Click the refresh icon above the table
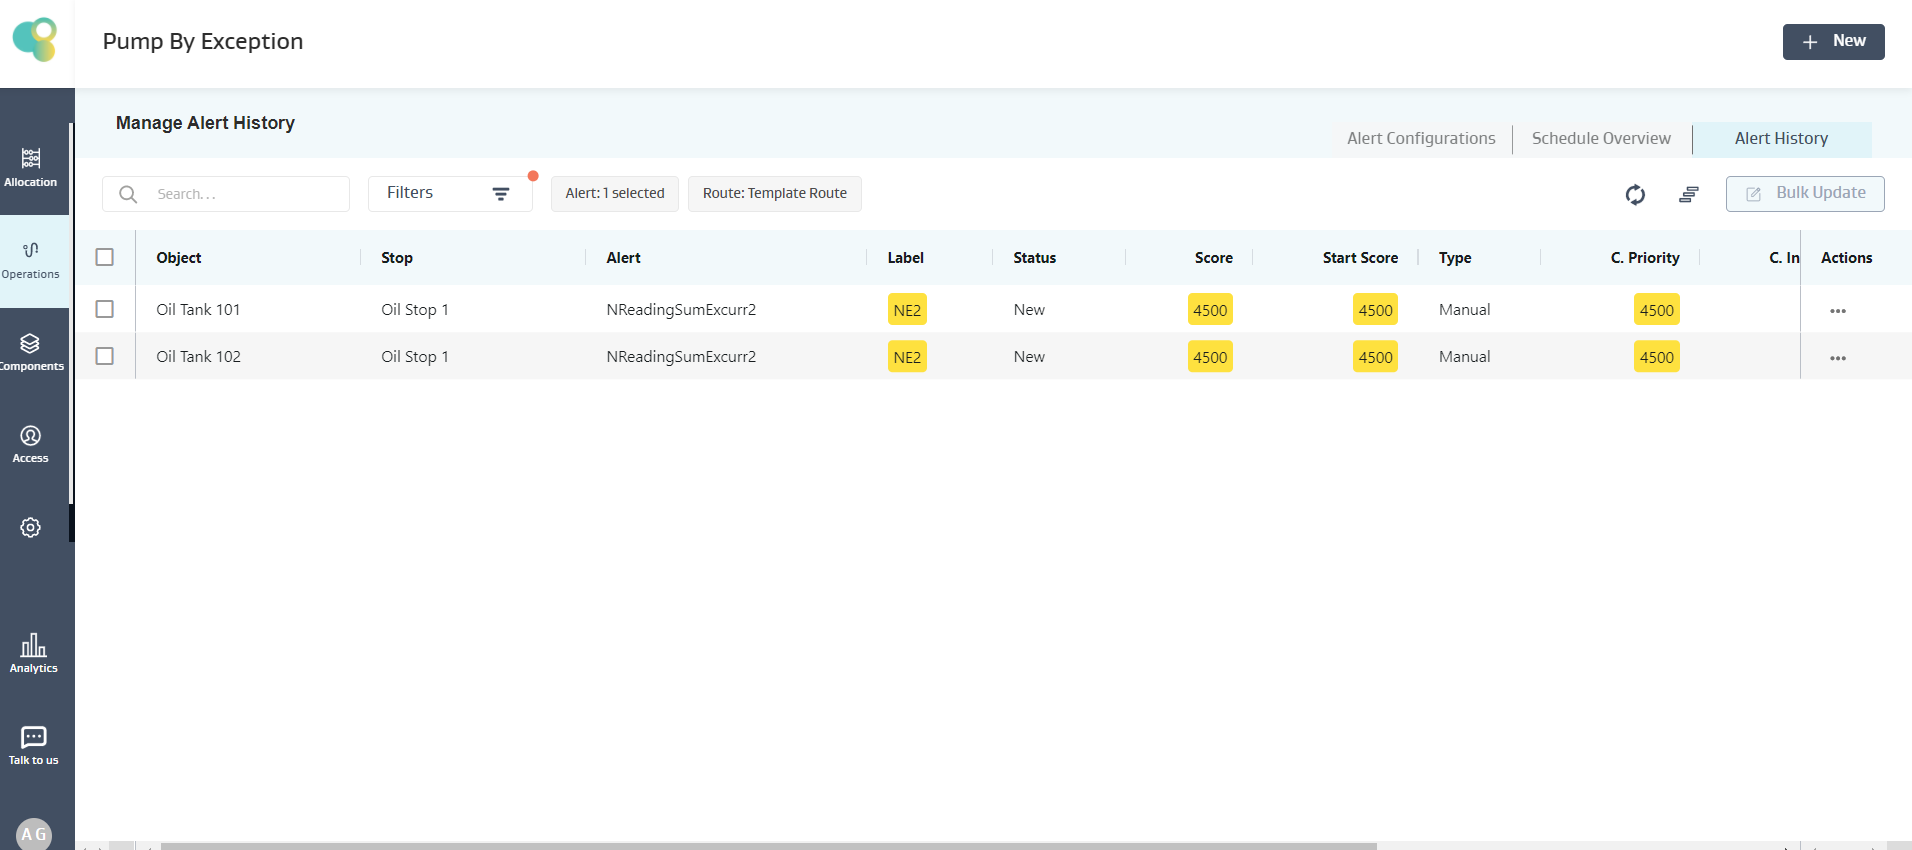 click(x=1635, y=194)
